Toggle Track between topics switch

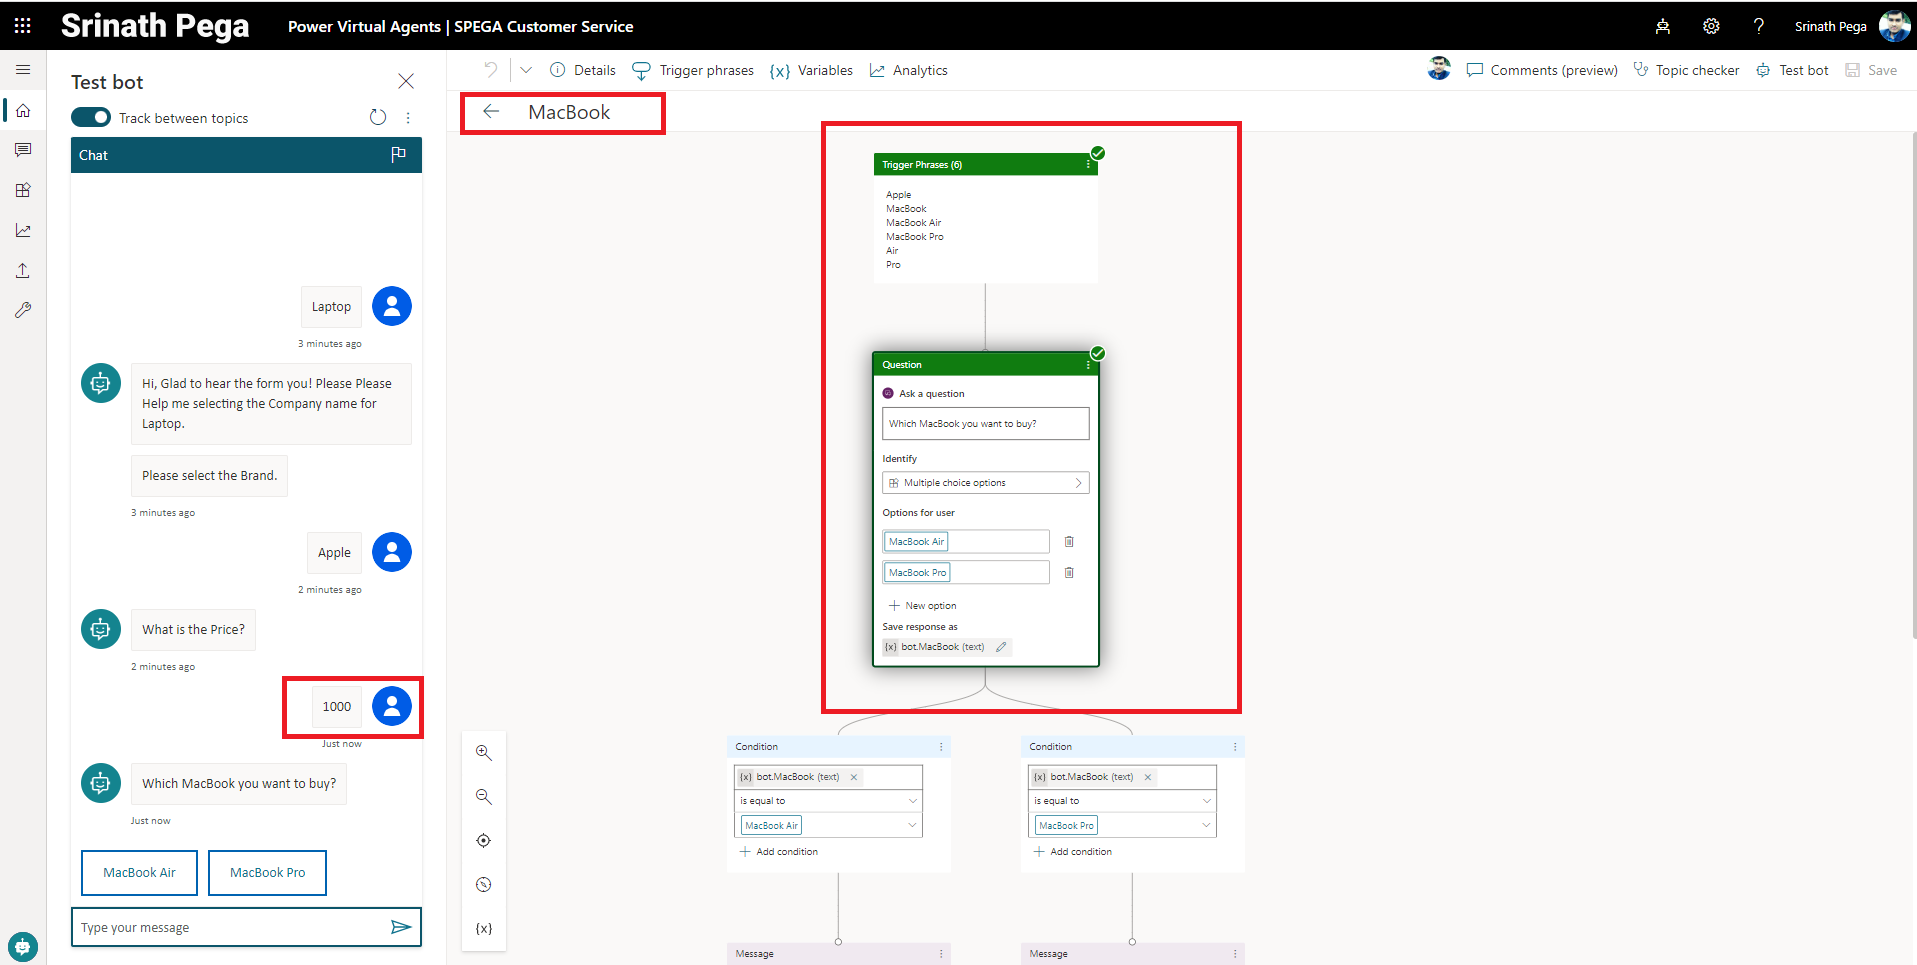click(x=91, y=118)
